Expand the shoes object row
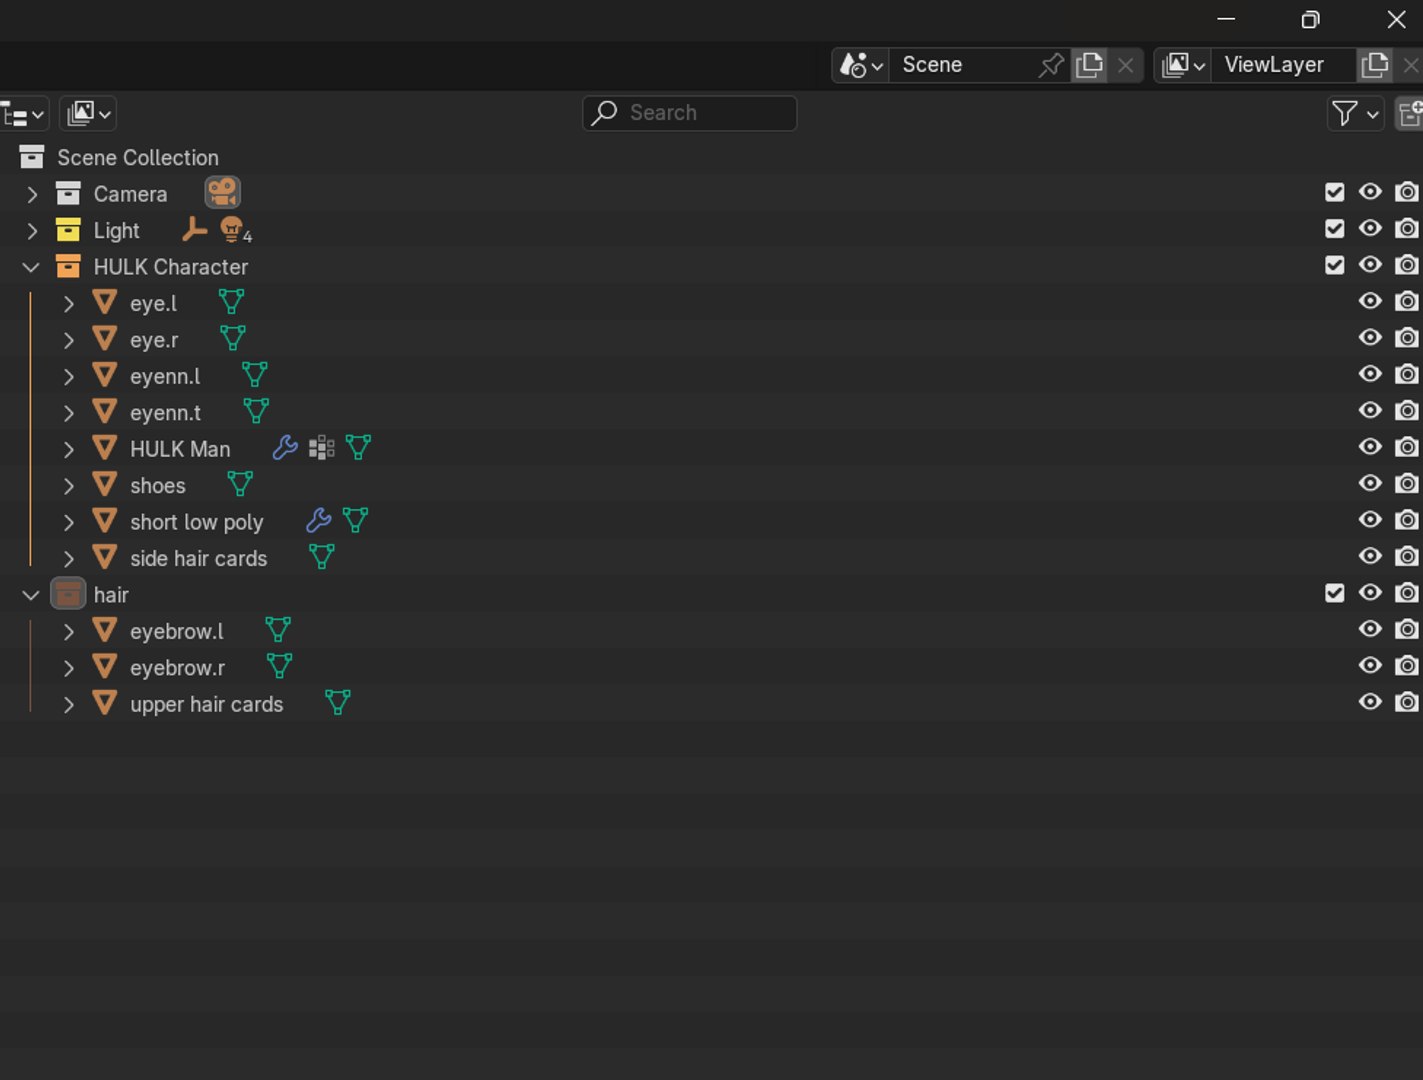This screenshot has height=1080, width=1423. (x=68, y=486)
